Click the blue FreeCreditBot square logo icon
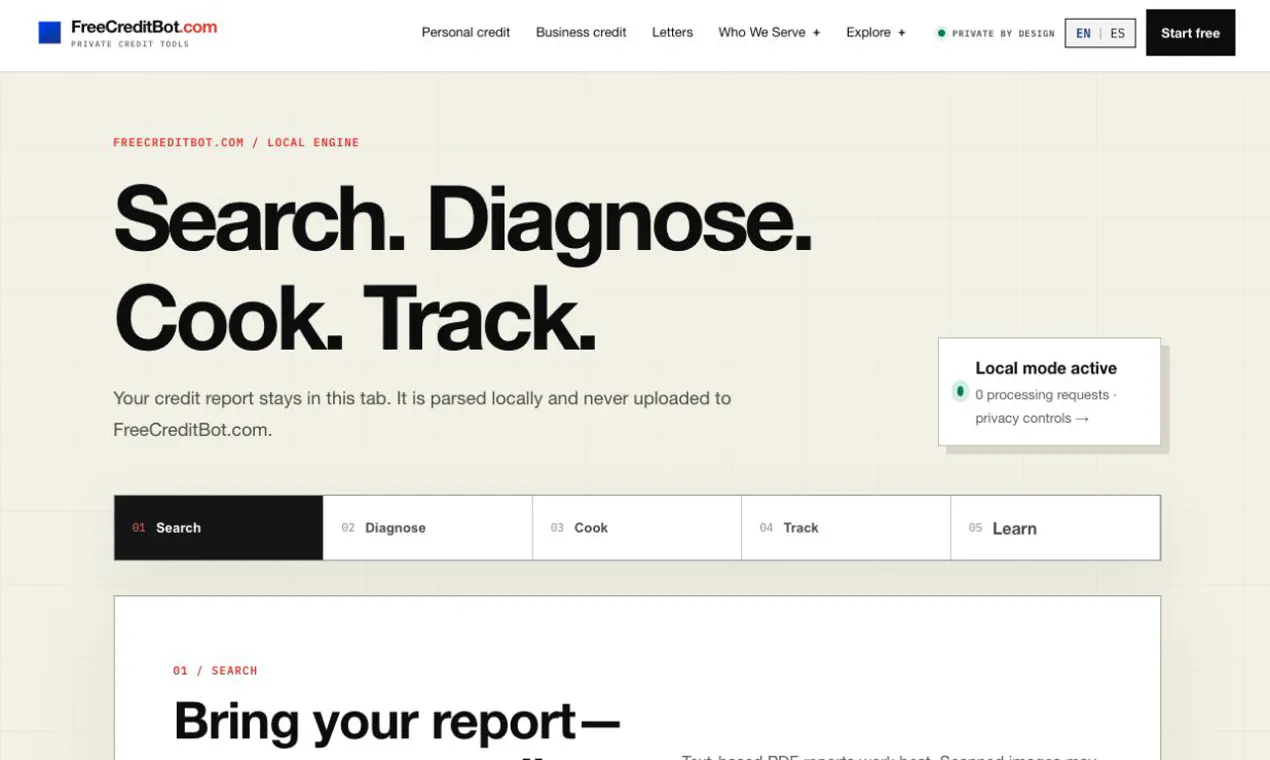 click(x=50, y=33)
